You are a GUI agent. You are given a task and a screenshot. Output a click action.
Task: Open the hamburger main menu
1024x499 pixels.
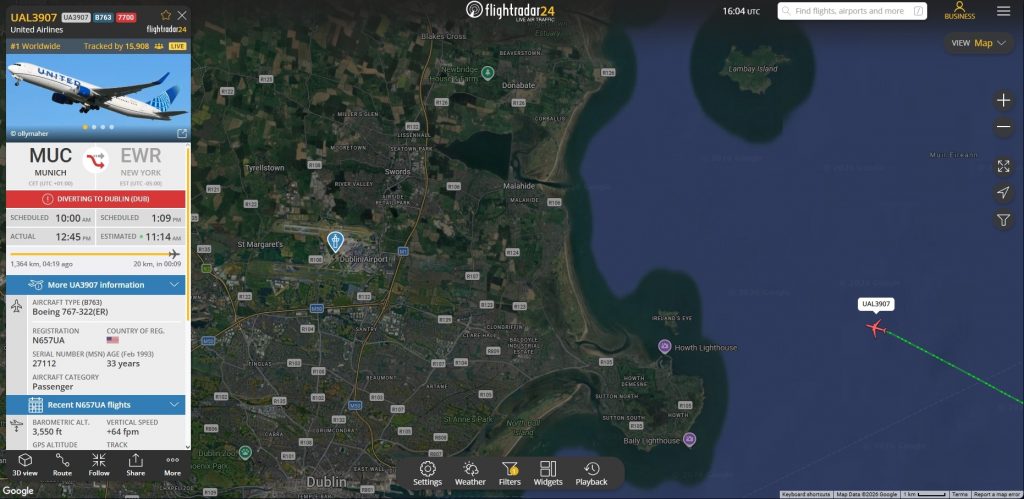pyautogui.click(x=1003, y=11)
